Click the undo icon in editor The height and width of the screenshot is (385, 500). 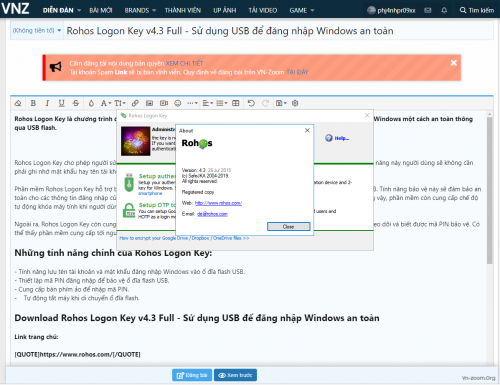tap(251, 103)
